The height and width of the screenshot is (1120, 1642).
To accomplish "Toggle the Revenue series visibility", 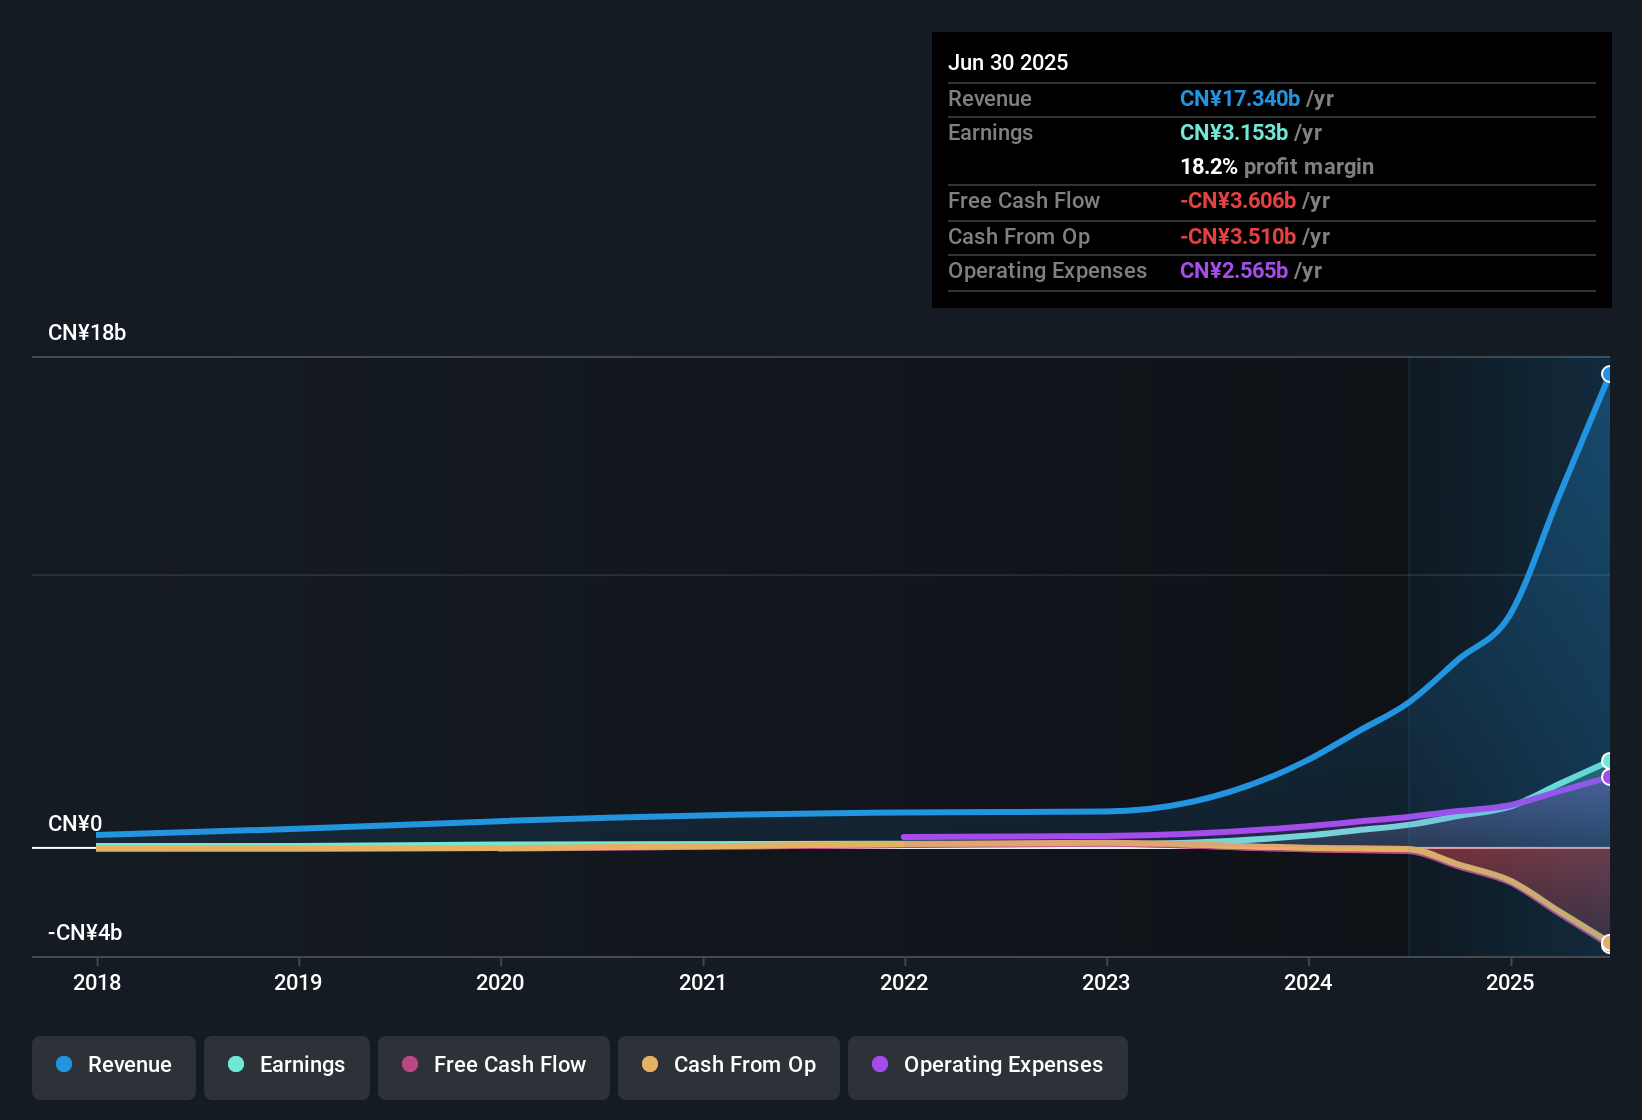I will click(x=113, y=1065).
